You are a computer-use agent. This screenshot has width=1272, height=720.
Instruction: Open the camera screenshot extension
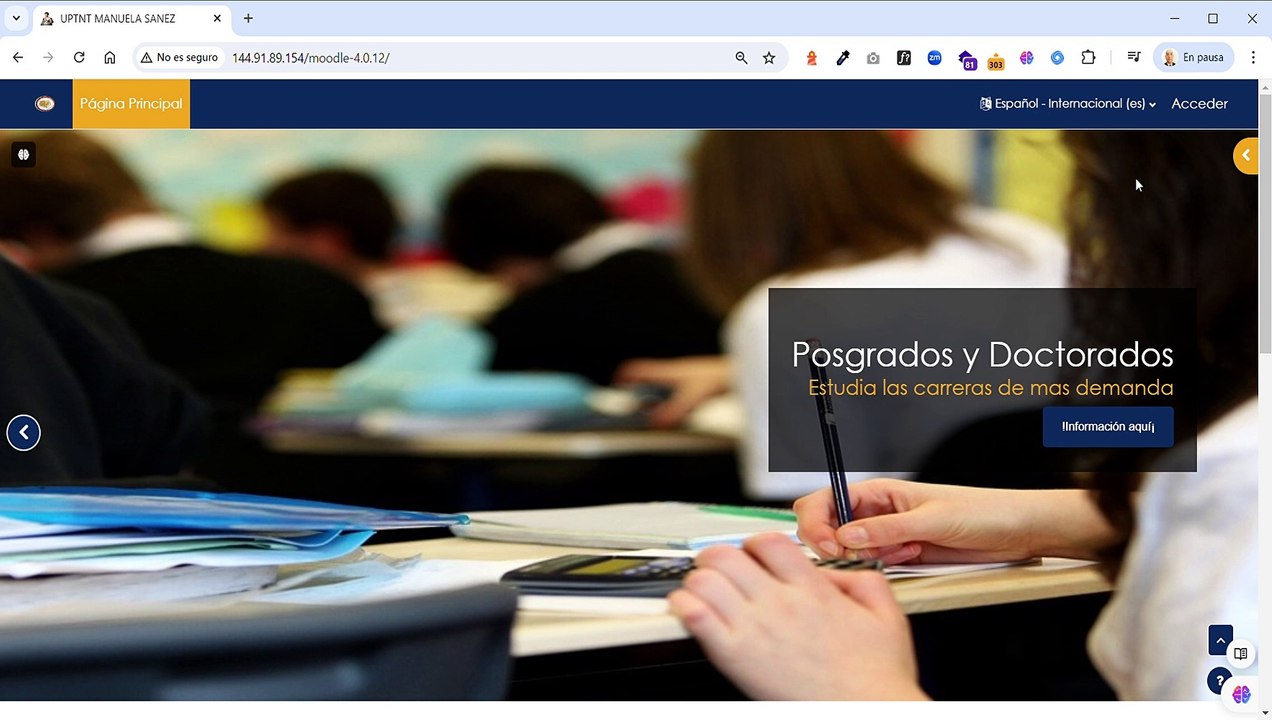873,58
